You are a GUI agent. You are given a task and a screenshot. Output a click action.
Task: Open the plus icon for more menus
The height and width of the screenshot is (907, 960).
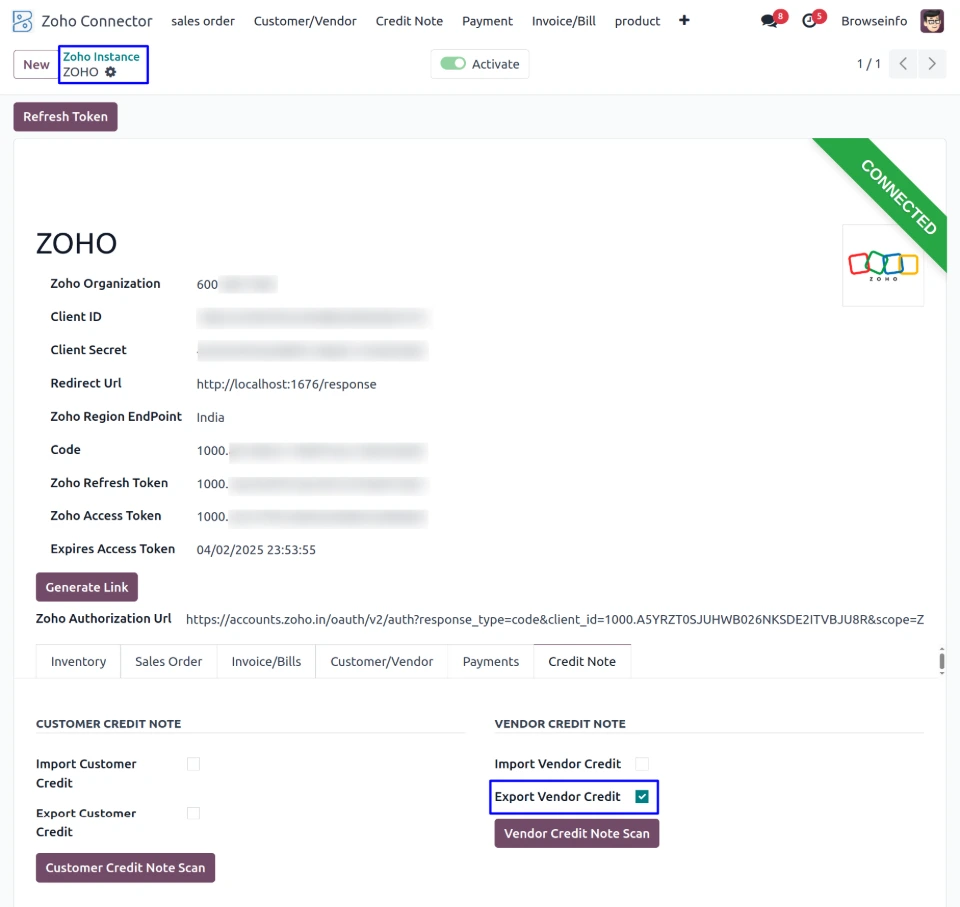[x=684, y=20]
